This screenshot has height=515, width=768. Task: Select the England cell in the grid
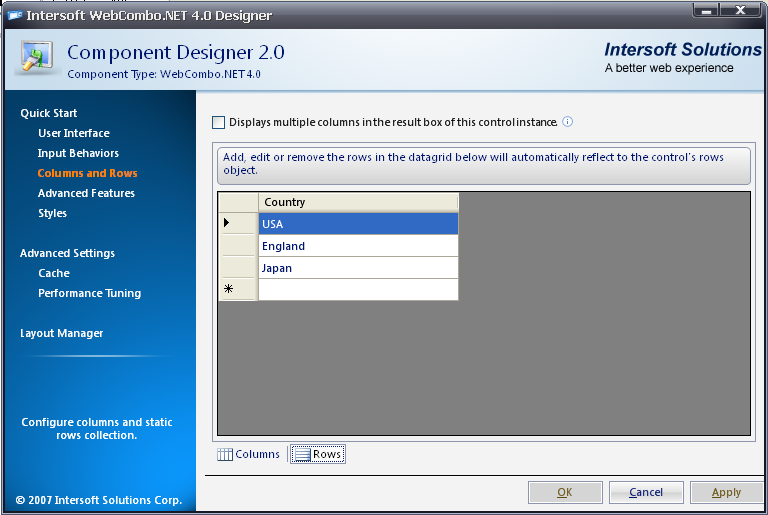pyautogui.click(x=358, y=246)
